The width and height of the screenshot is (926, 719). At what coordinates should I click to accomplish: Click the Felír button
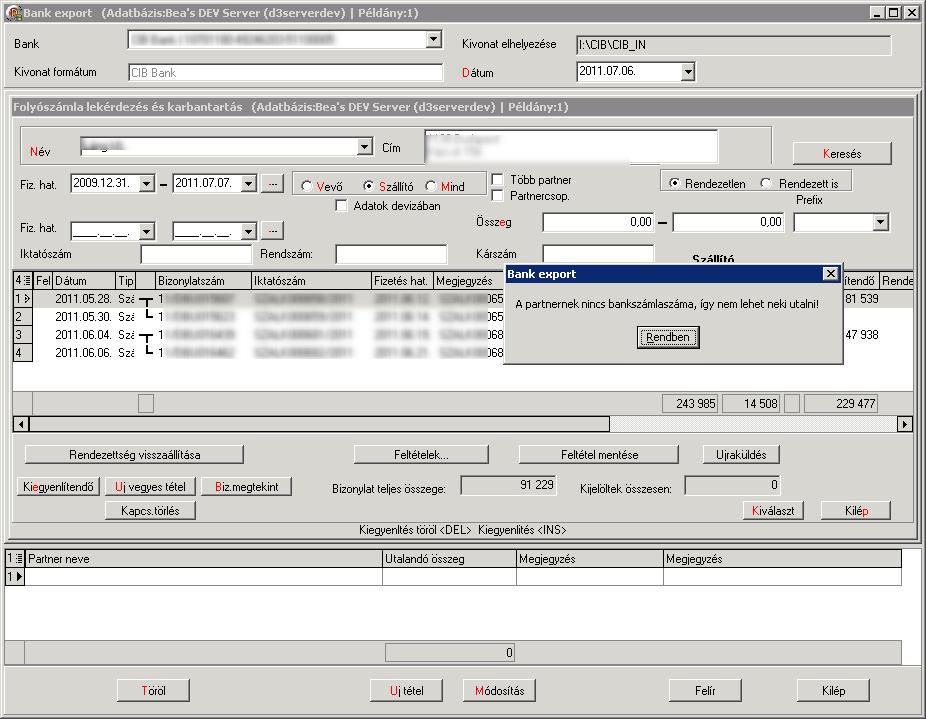pyautogui.click(x=705, y=690)
